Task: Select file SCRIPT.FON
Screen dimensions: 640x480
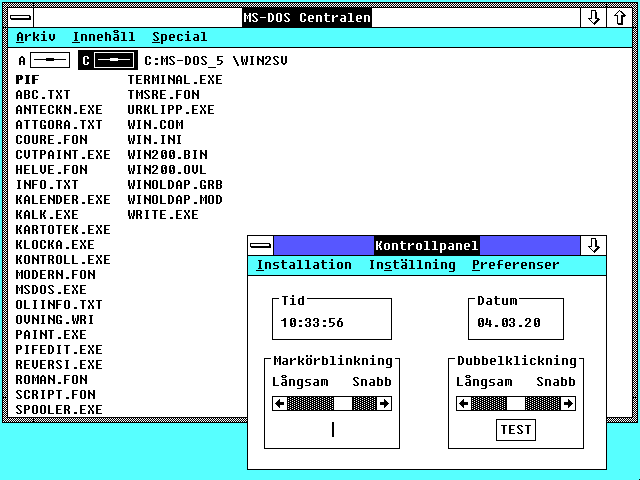Action: click(x=56, y=395)
